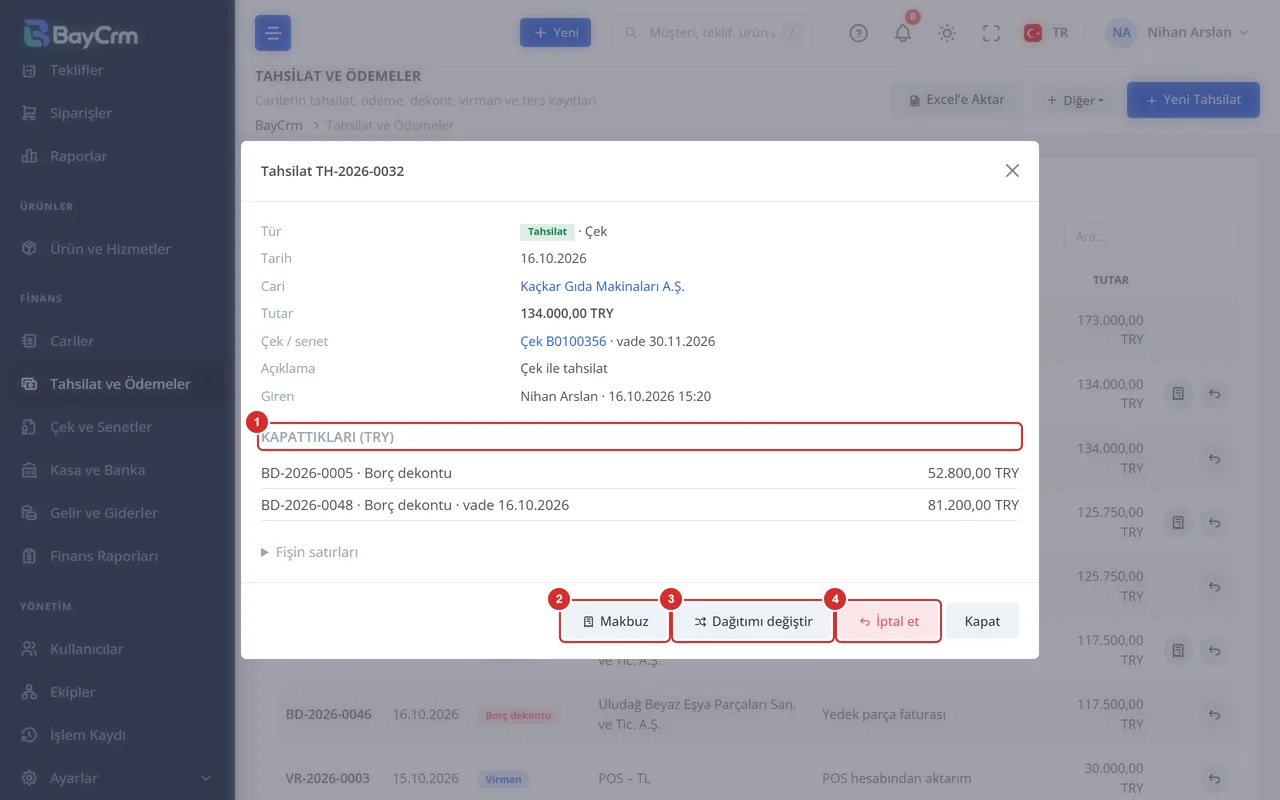This screenshot has height=800, width=1280.
Task: Click Dağıtımı değiştir button
Action: pyautogui.click(x=752, y=621)
